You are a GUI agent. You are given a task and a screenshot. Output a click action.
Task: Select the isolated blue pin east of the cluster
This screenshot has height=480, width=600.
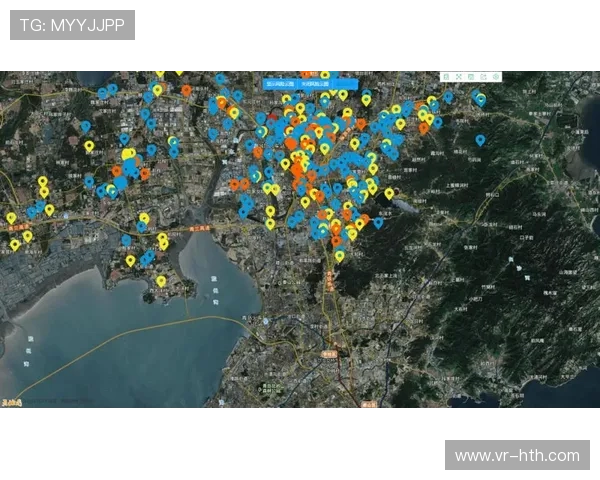click(x=480, y=140)
